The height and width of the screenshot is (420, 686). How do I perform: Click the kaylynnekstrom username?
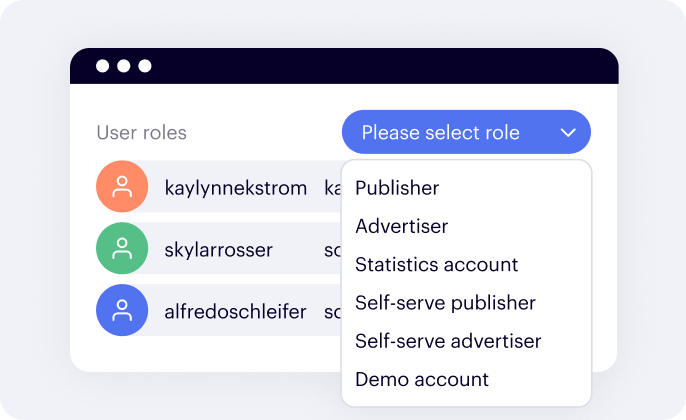pyautogui.click(x=235, y=187)
